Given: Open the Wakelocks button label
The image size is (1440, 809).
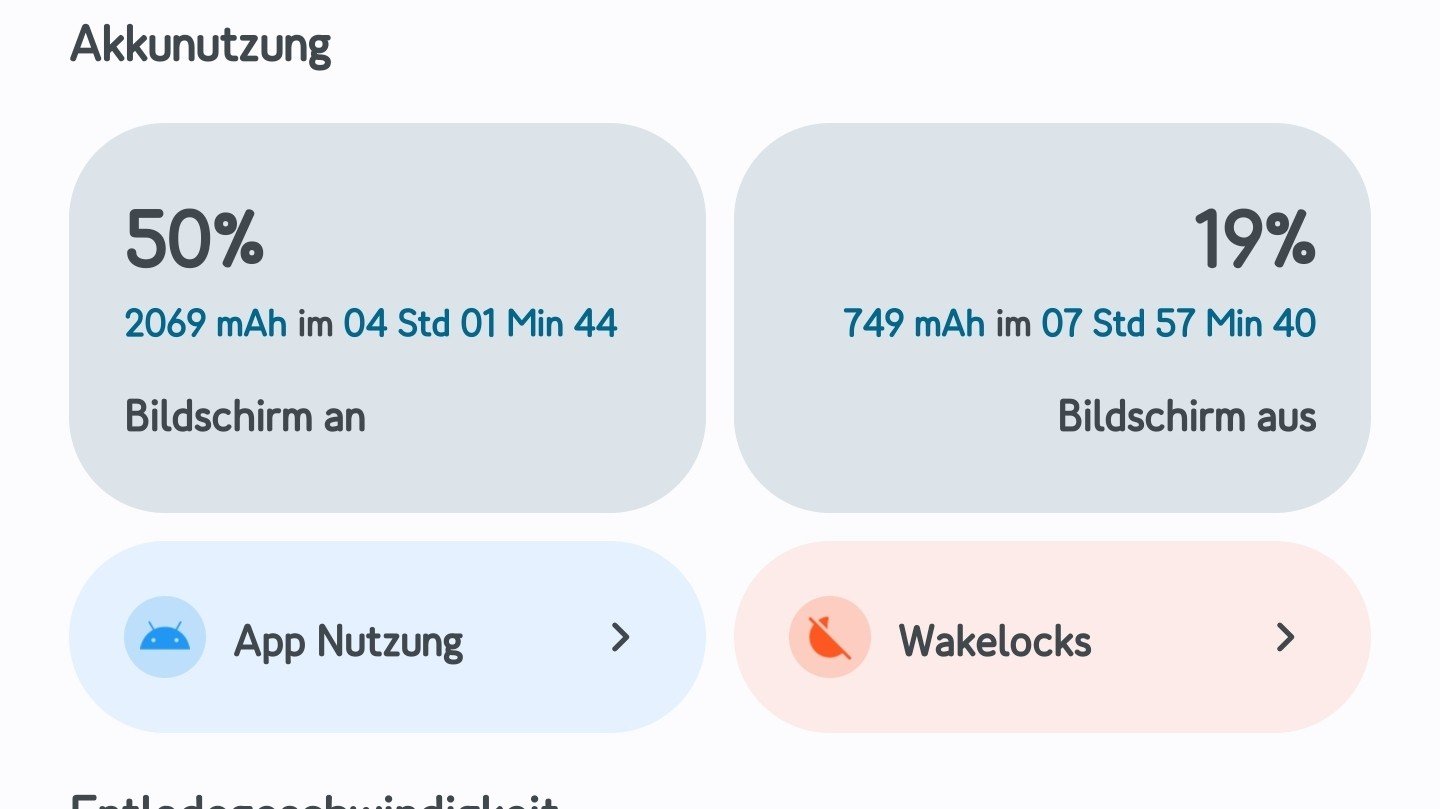Looking at the screenshot, I should click(x=995, y=641).
